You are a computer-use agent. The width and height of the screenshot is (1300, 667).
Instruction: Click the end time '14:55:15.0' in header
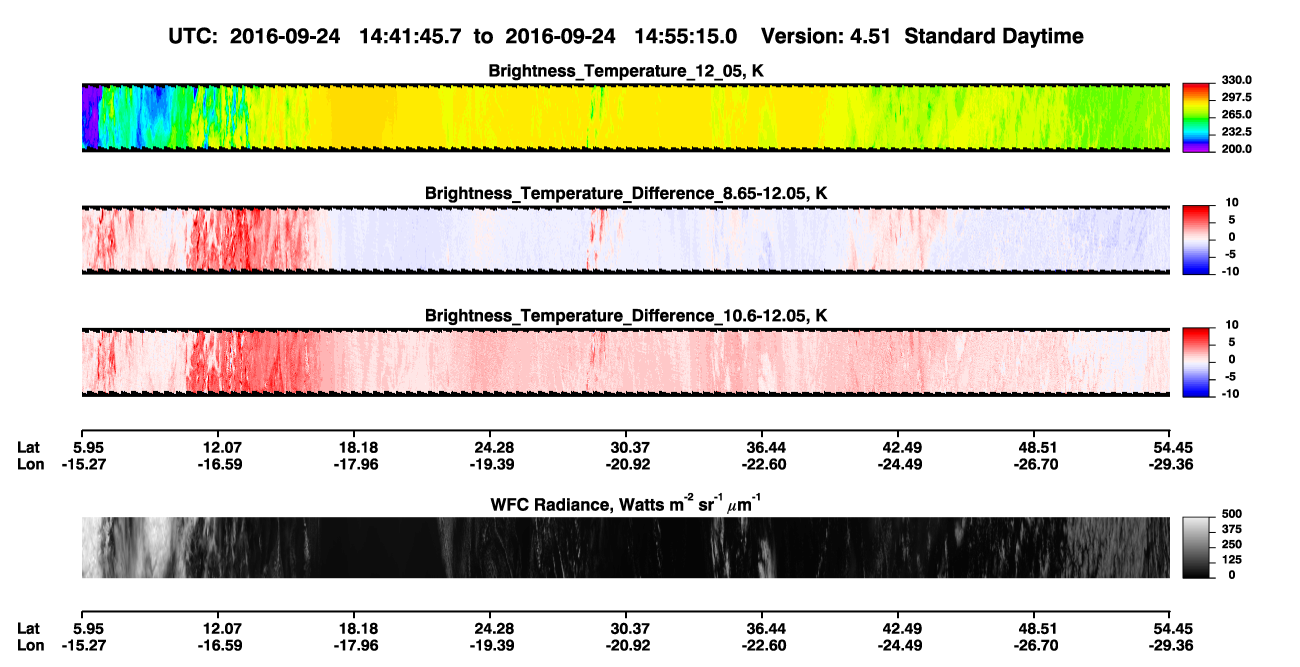(684, 36)
